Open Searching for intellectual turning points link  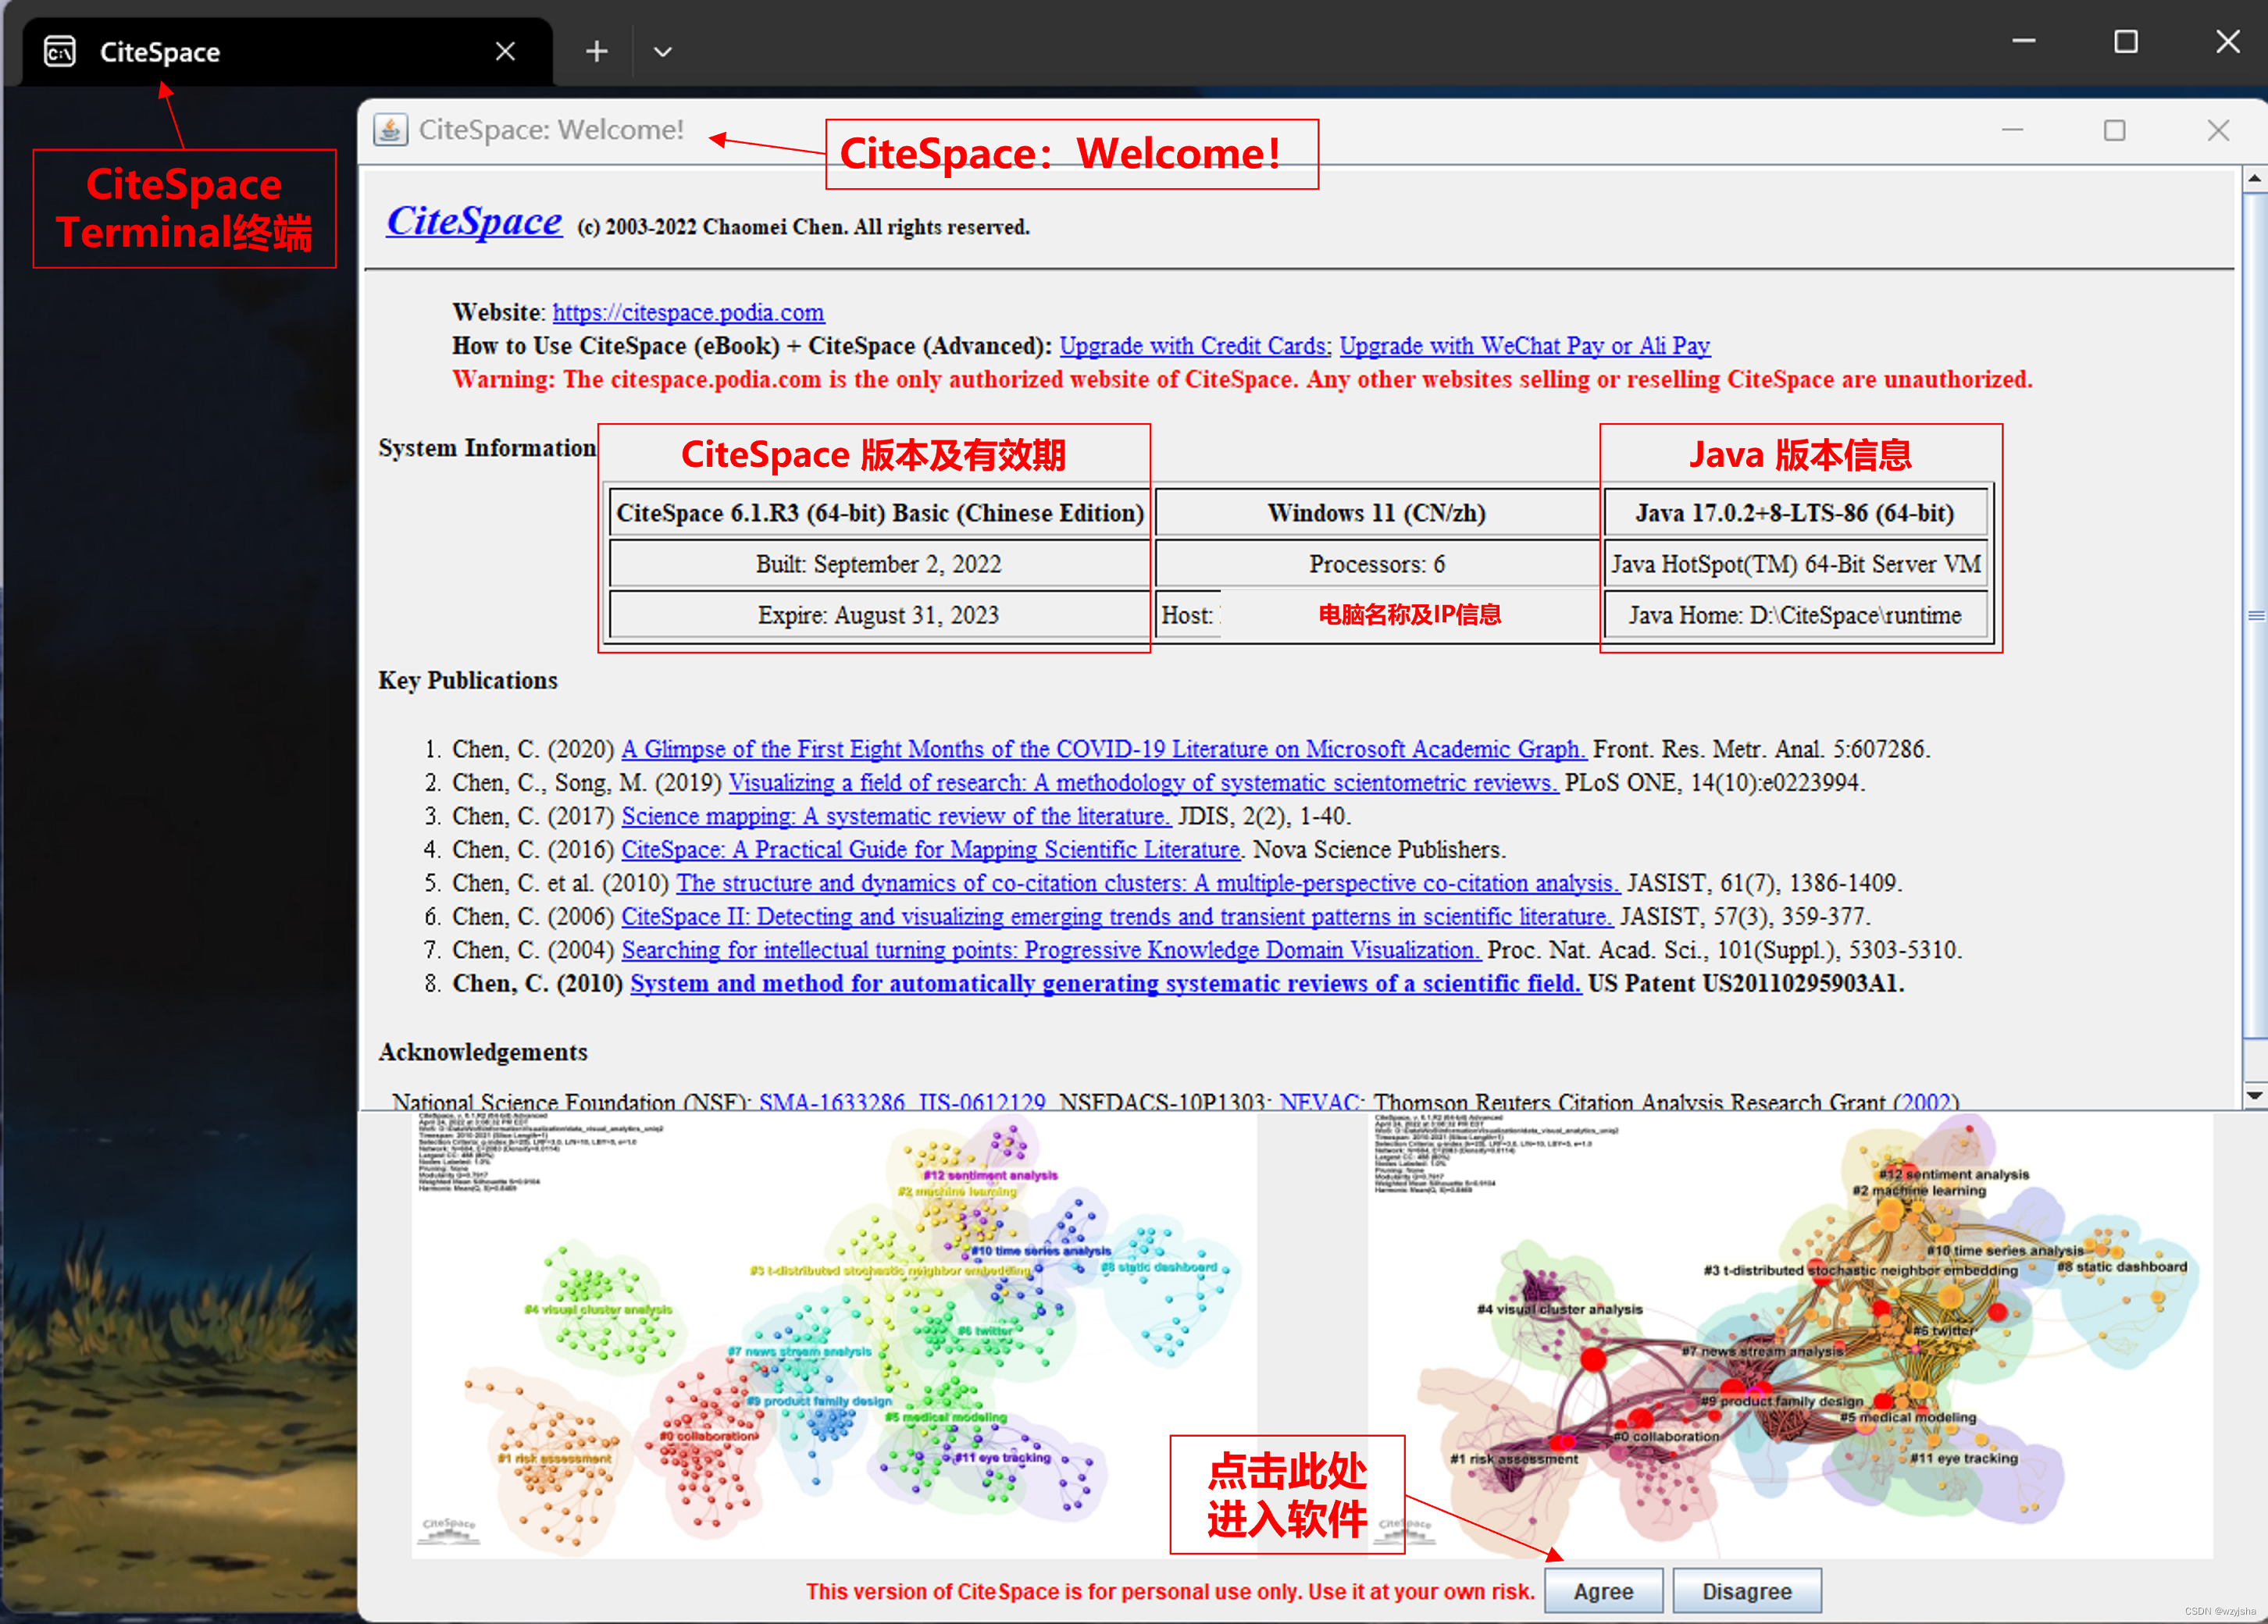pos(1051,950)
